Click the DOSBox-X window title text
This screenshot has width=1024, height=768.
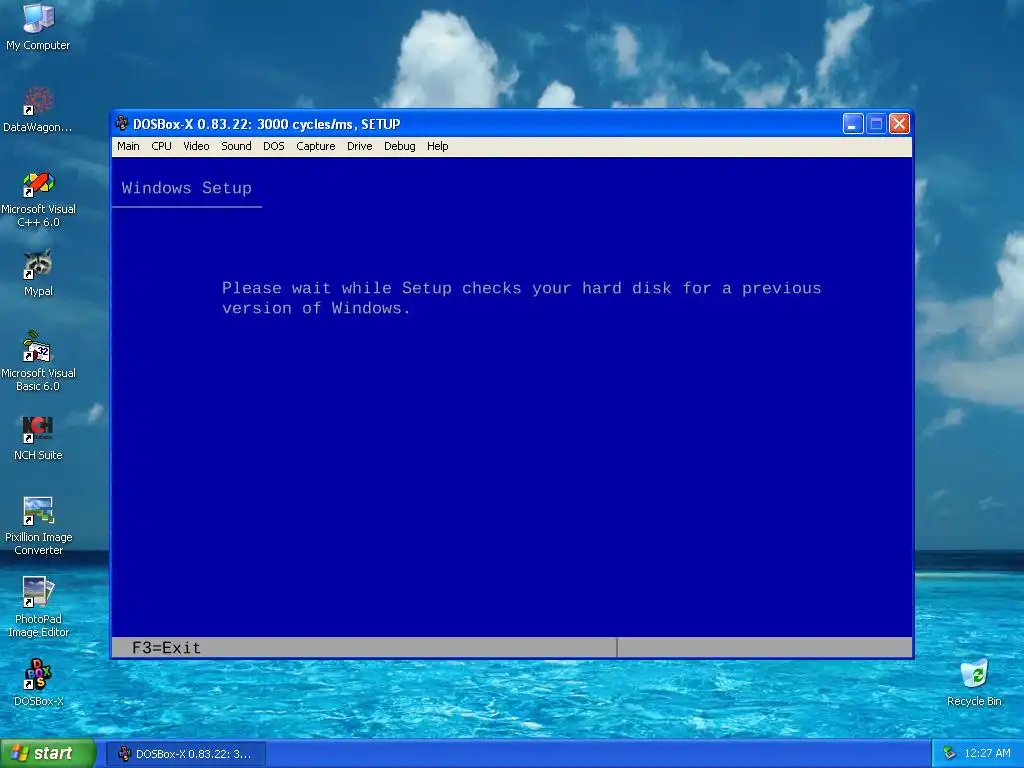click(266, 123)
